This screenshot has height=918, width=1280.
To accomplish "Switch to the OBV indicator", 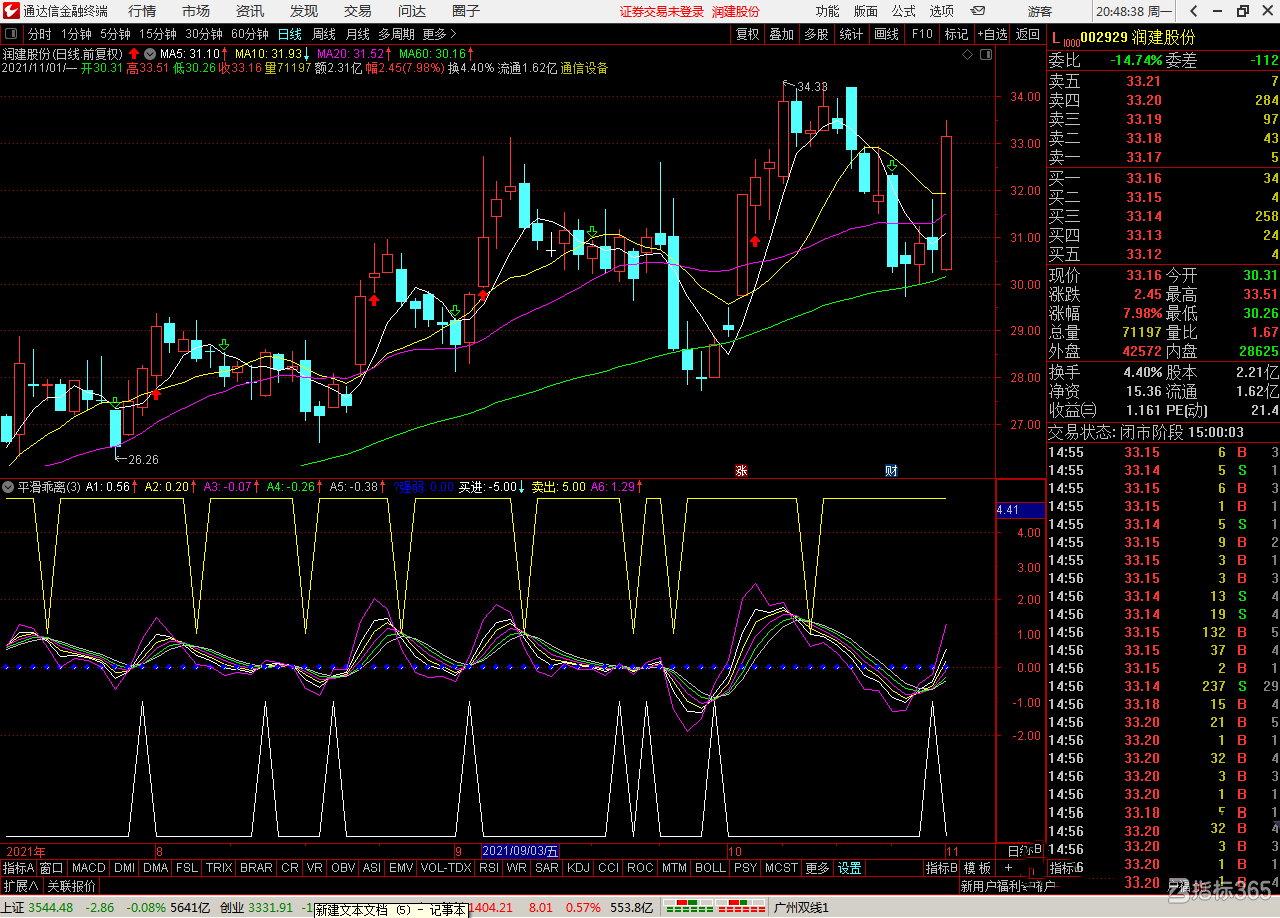I will coord(343,868).
